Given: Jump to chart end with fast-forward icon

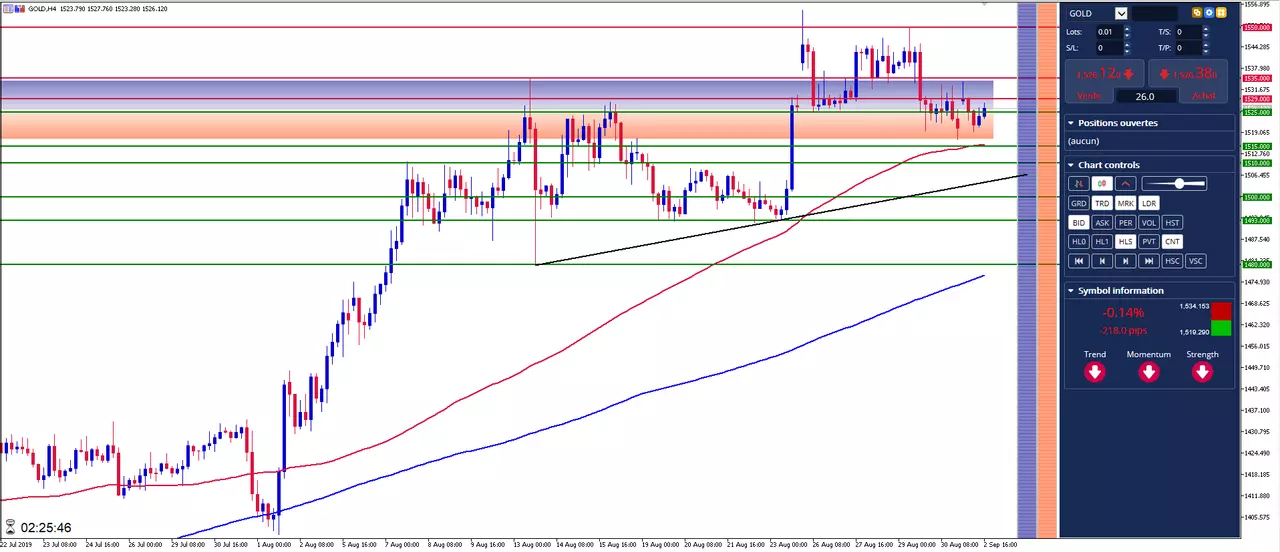Looking at the screenshot, I should pyautogui.click(x=1149, y=261).
